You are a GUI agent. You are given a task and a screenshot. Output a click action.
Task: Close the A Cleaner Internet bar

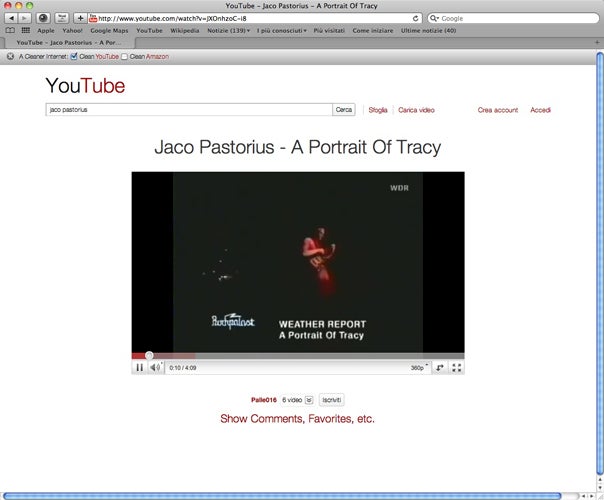point(10,56)
